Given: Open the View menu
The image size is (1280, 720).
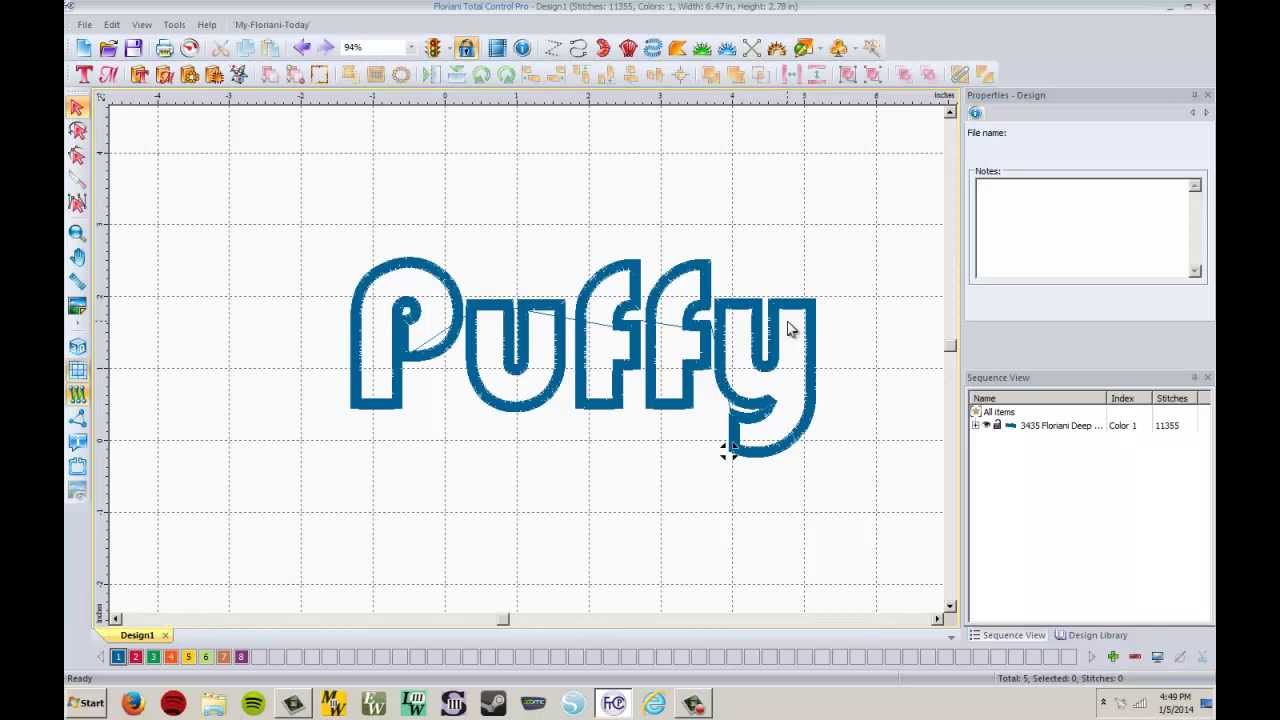Looking at the screenshot, I should [x=142, y=24].
